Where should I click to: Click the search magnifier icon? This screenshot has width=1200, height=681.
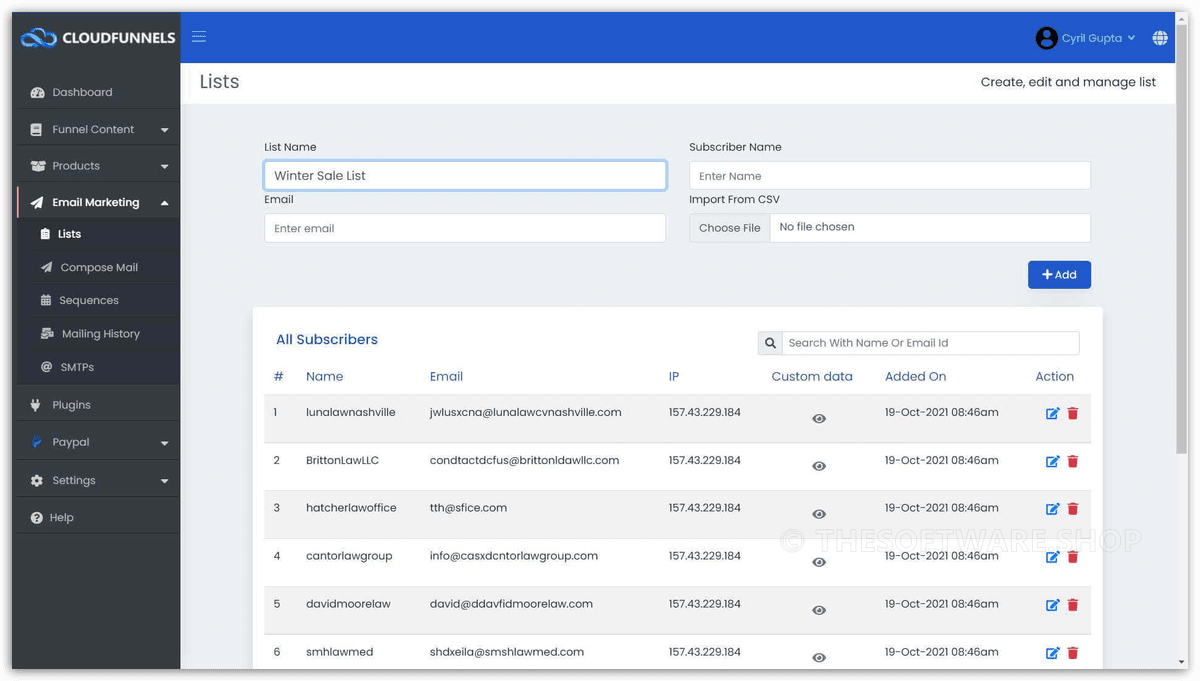coord(770,343)
